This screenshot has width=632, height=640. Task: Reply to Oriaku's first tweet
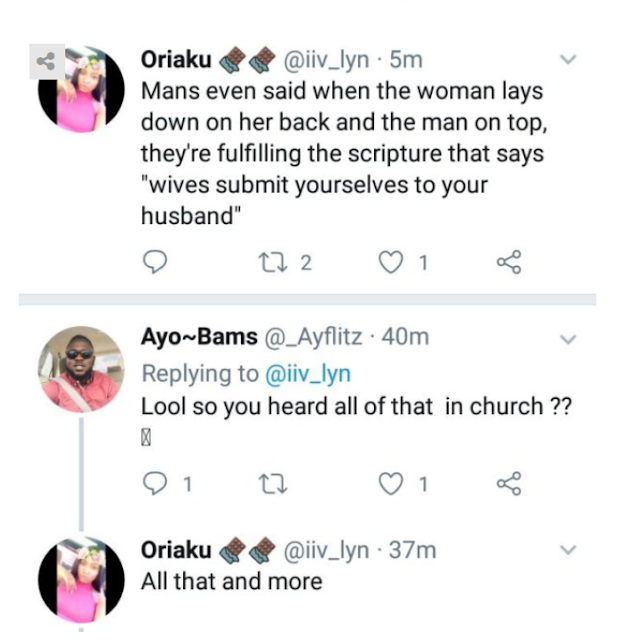155,263
